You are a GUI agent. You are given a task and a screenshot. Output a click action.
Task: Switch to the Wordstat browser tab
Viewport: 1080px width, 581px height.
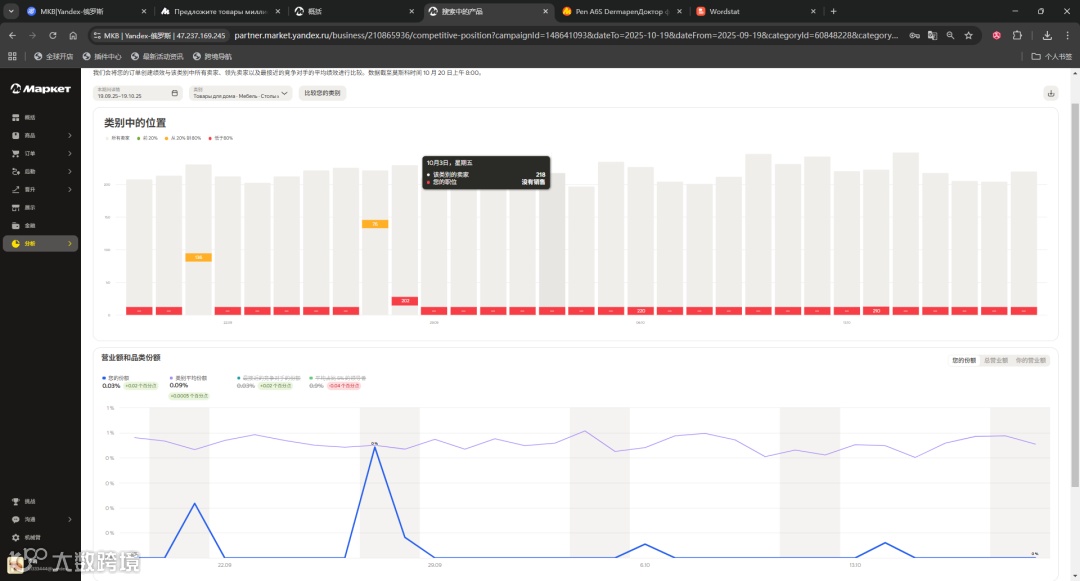(x=756, y=12)
